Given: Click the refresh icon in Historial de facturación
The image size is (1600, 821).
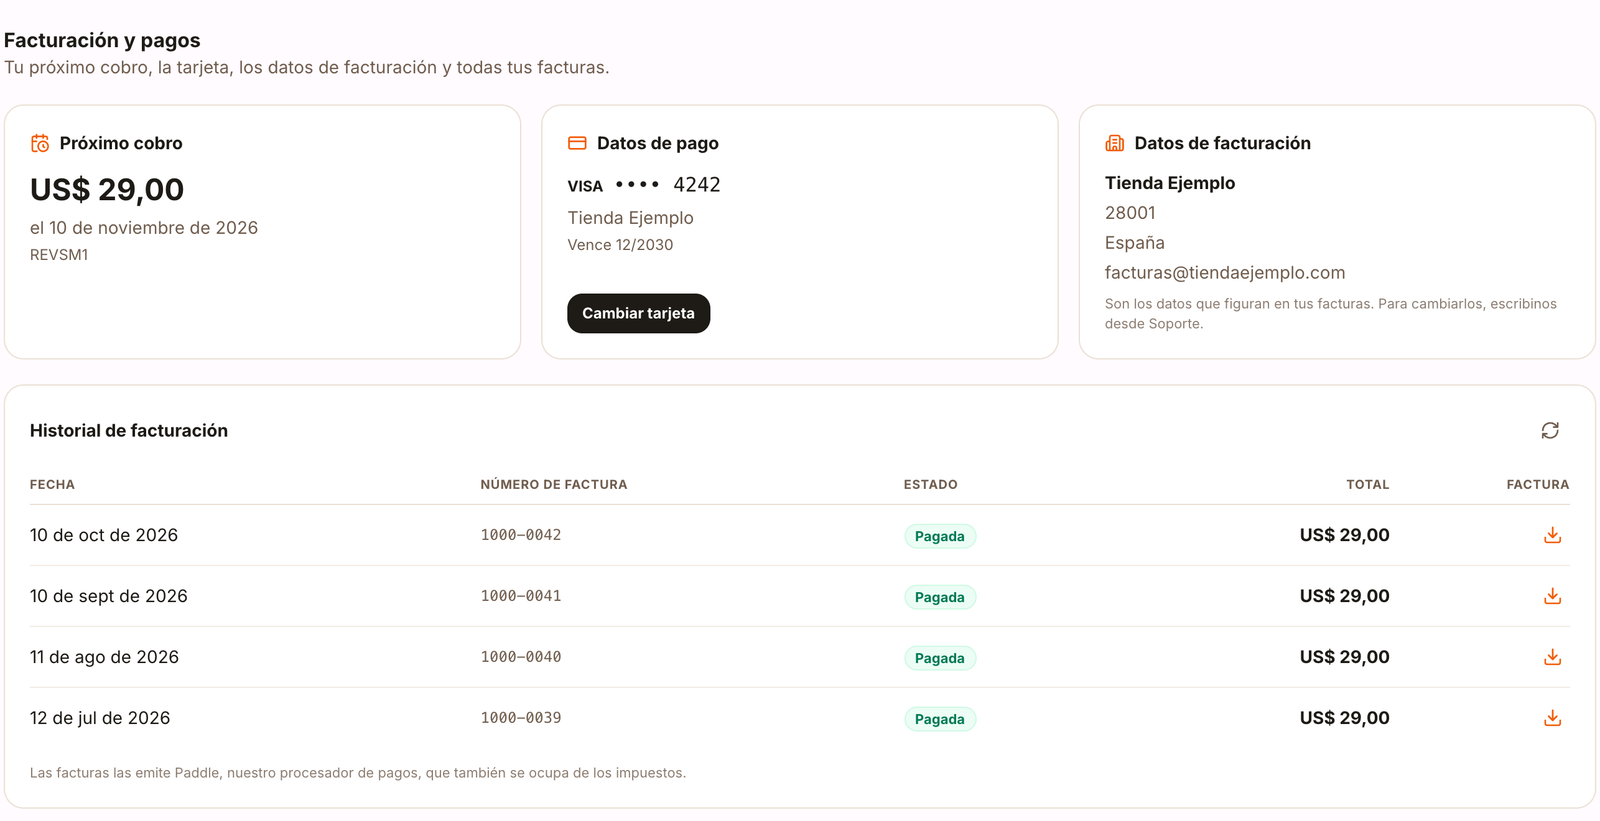Looking at the screenshot, I should point(1550,430).
